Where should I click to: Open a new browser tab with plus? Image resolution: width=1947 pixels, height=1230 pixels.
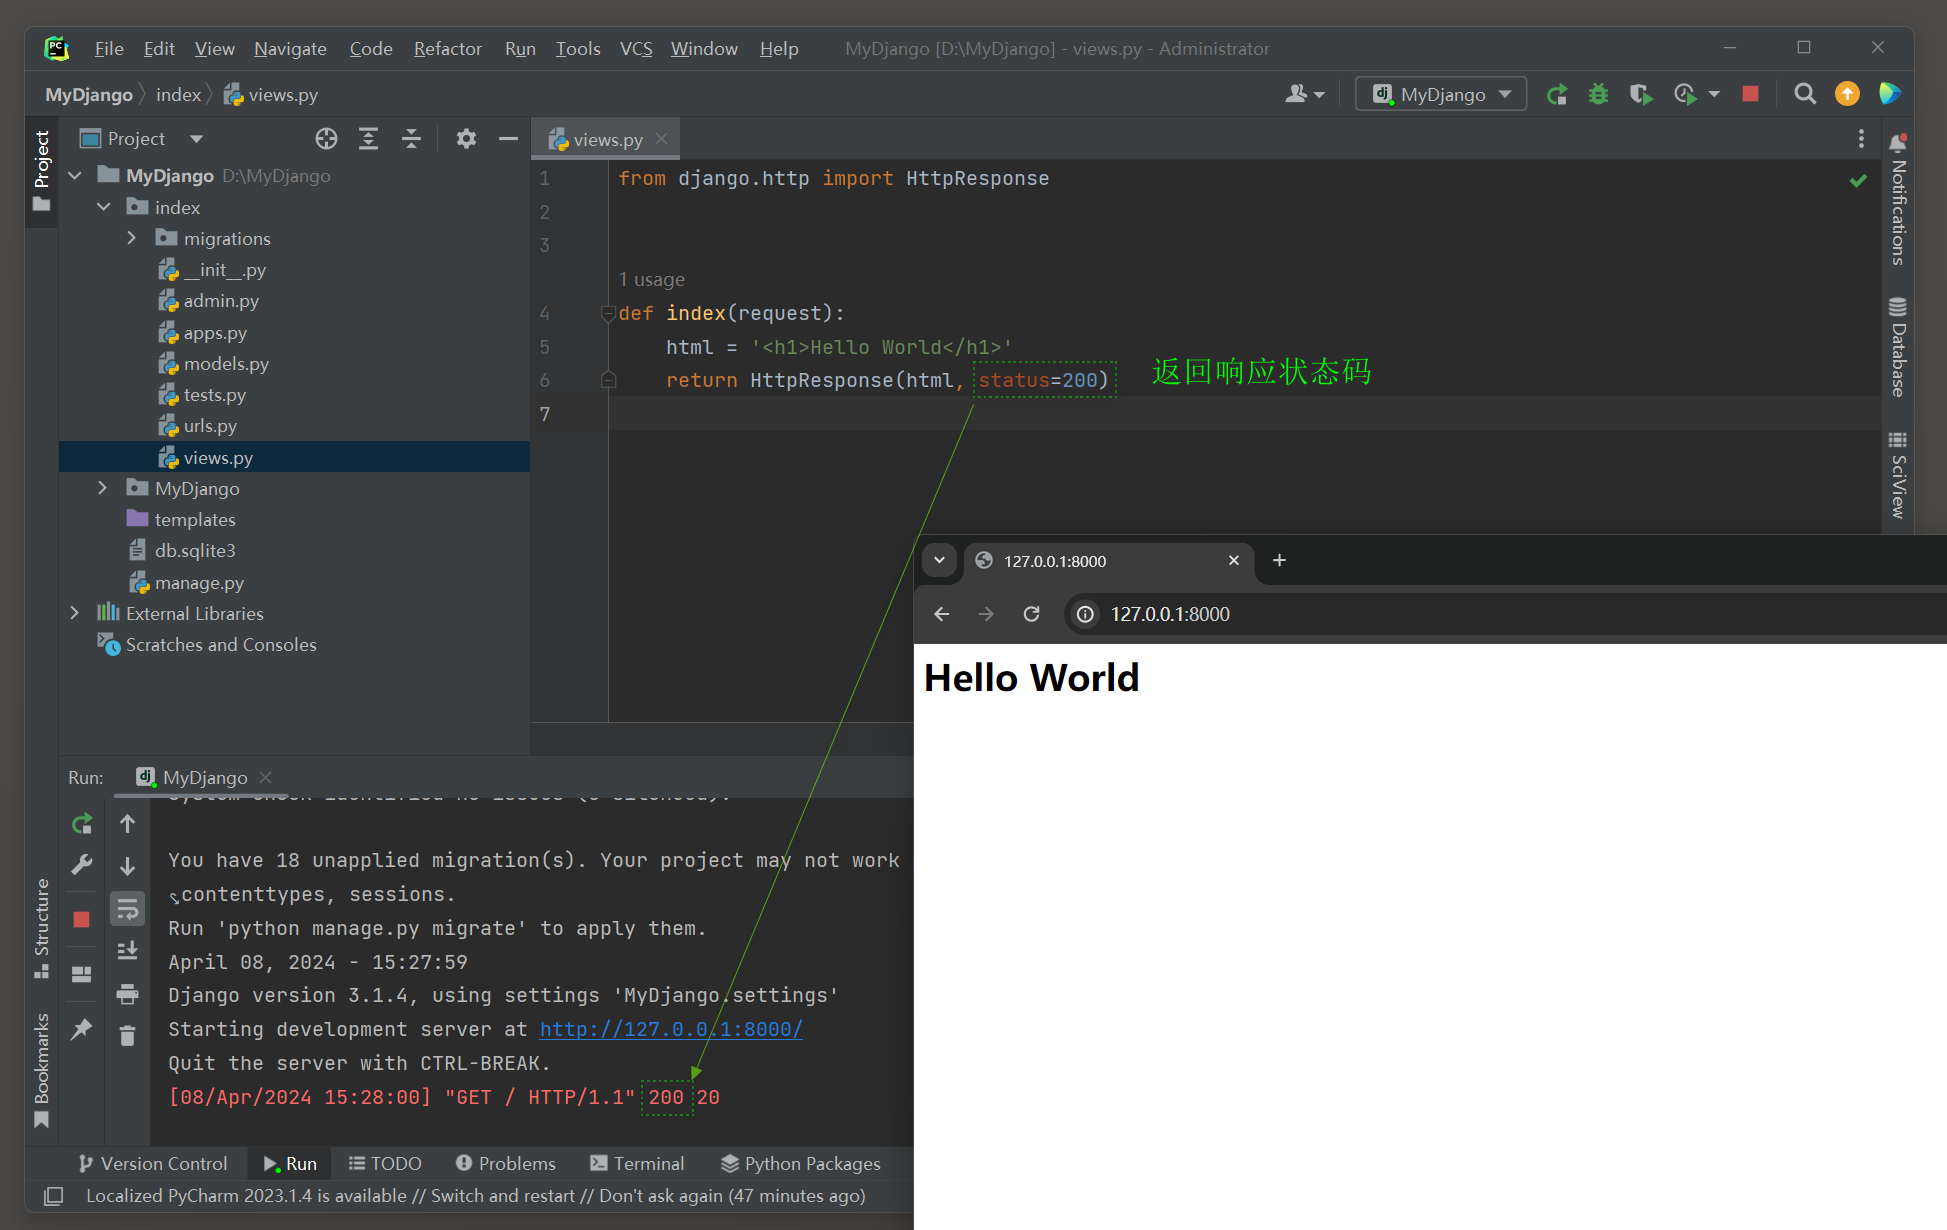(1279, 560)
